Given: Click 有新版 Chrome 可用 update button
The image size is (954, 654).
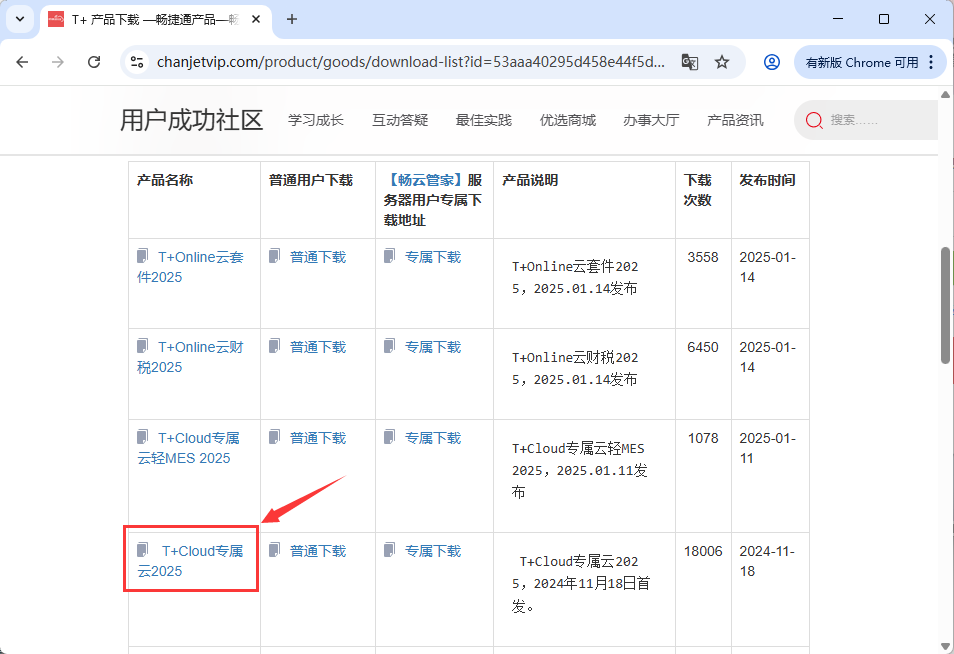Looking at the screenshot, I should coord(862,63).
